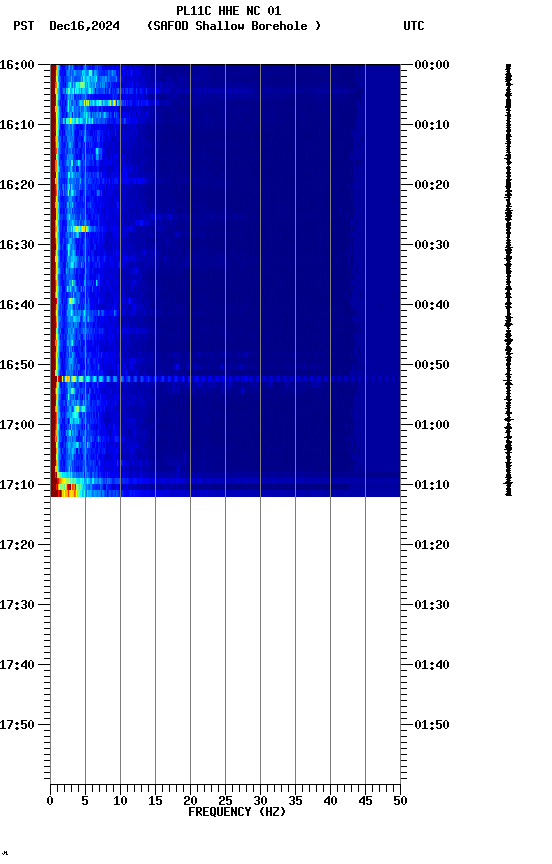This screenshot has height=864, width=552.
Task: Click the "FREQUENCY (HZ)" axis title
Action: 237,812
